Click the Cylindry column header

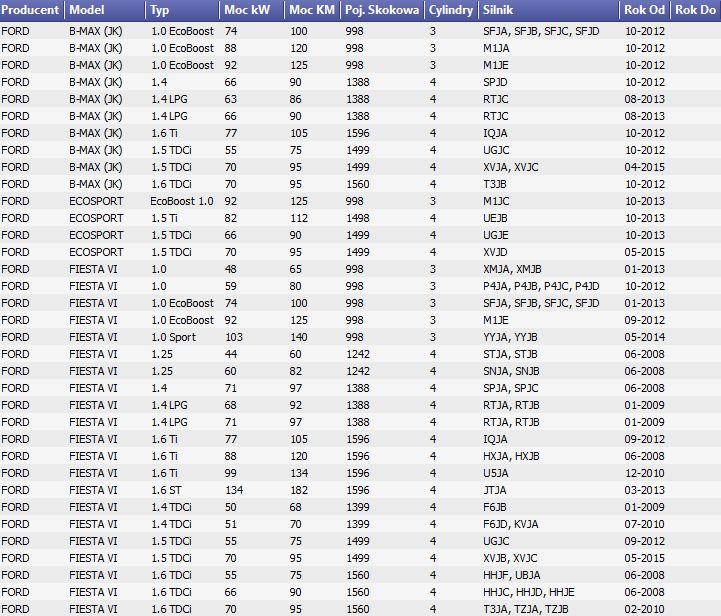coord(451,10)
